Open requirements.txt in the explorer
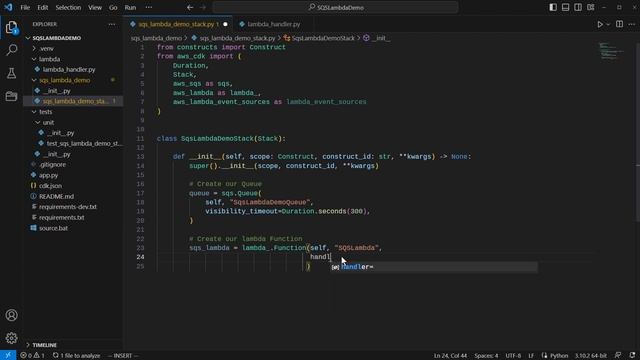This screenshot has width=640, height=360. [73, 218]
